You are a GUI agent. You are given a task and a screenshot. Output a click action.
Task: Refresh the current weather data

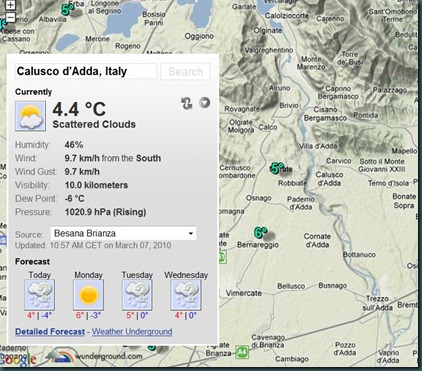[187, 103]
